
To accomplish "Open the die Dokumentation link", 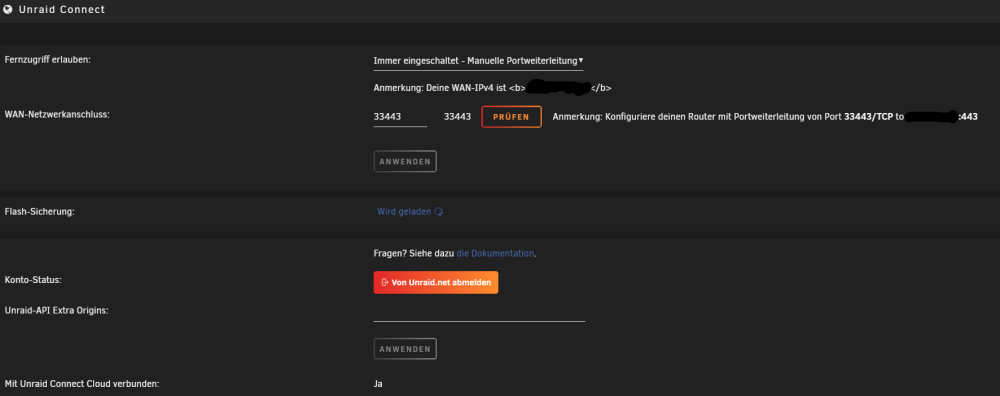I will coord(495,253).
